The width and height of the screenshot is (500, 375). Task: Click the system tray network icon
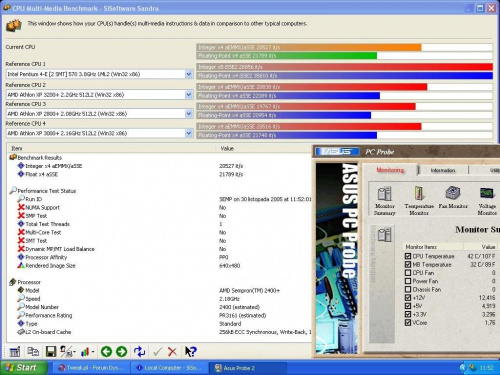(x=472, y=368)
